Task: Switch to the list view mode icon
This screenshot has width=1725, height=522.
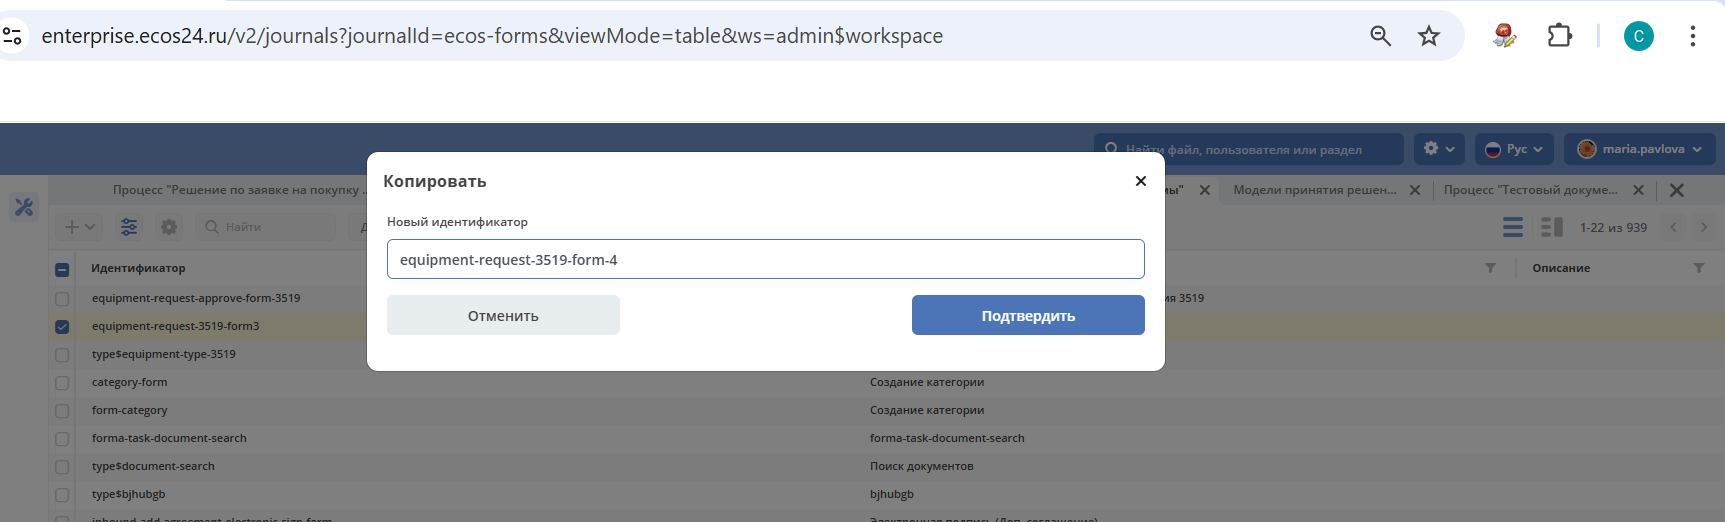Action: [1513, 227]
